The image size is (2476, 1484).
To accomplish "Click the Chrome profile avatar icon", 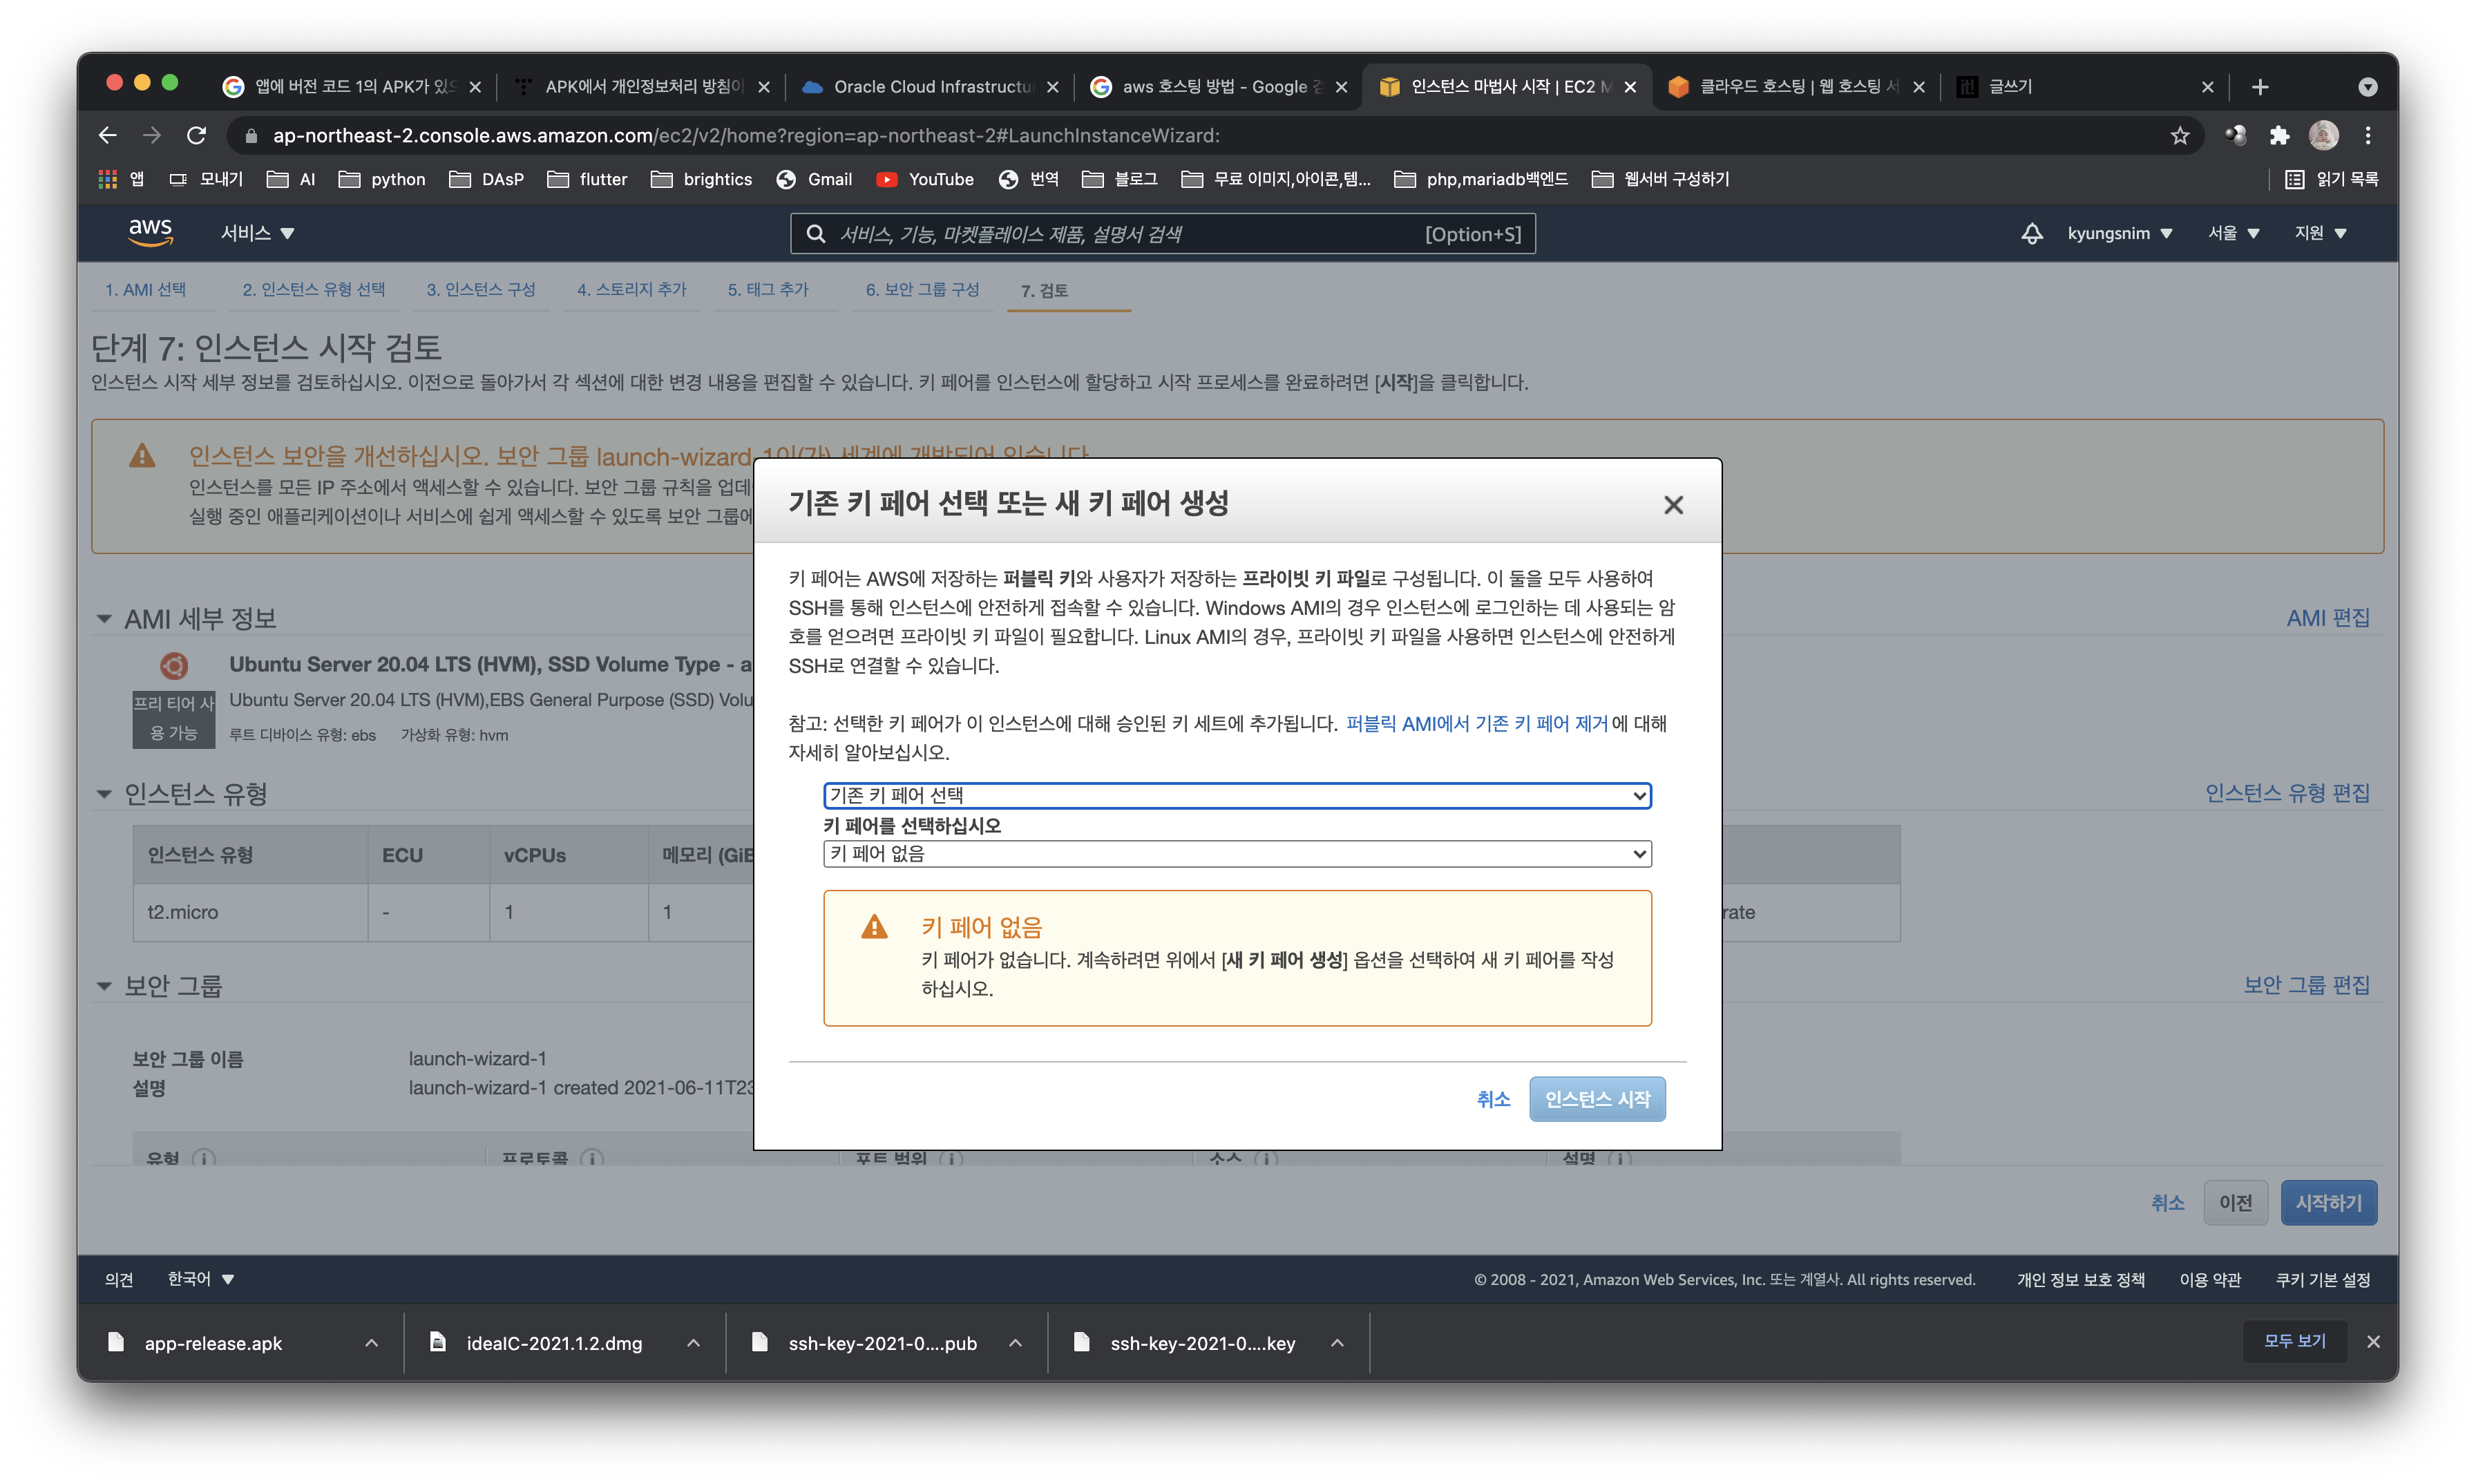I will [x=2323, y=136].
